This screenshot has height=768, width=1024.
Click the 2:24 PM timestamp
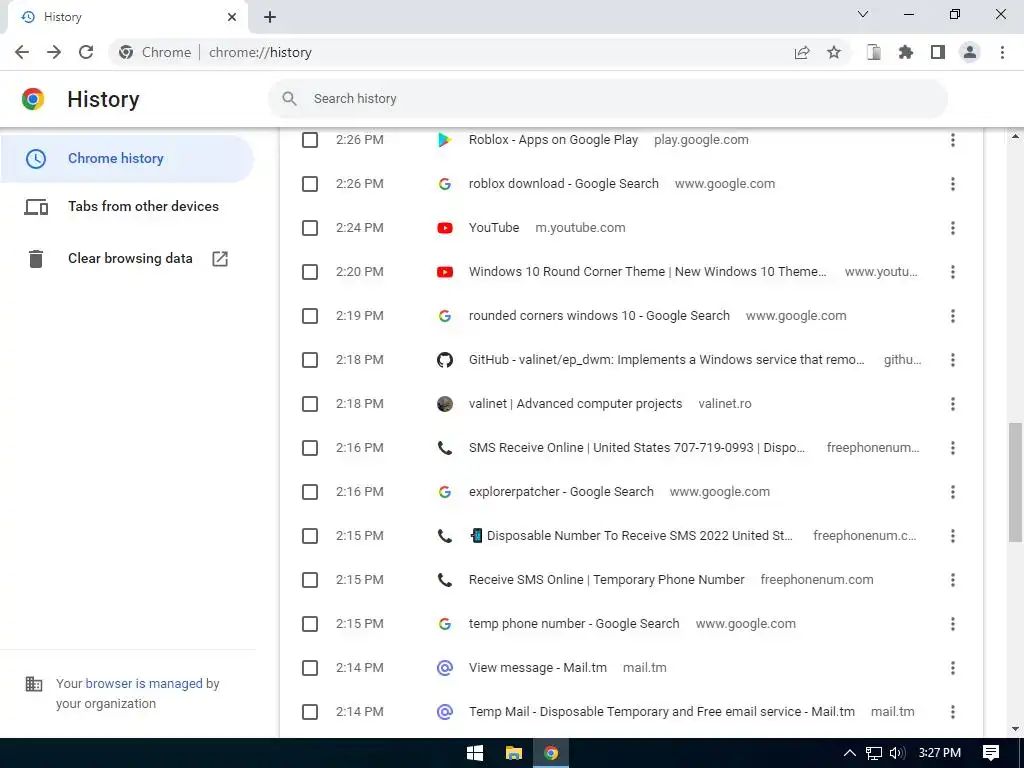pos(360,228)
